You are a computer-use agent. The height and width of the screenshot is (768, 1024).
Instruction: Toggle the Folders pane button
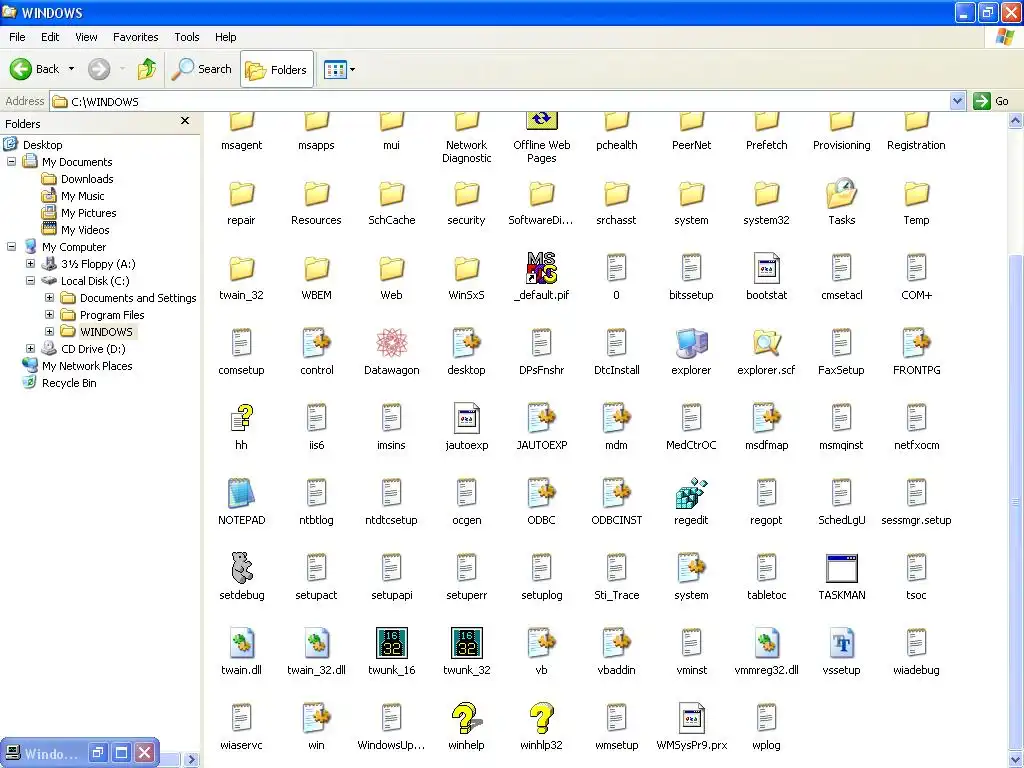click(277, 69)
